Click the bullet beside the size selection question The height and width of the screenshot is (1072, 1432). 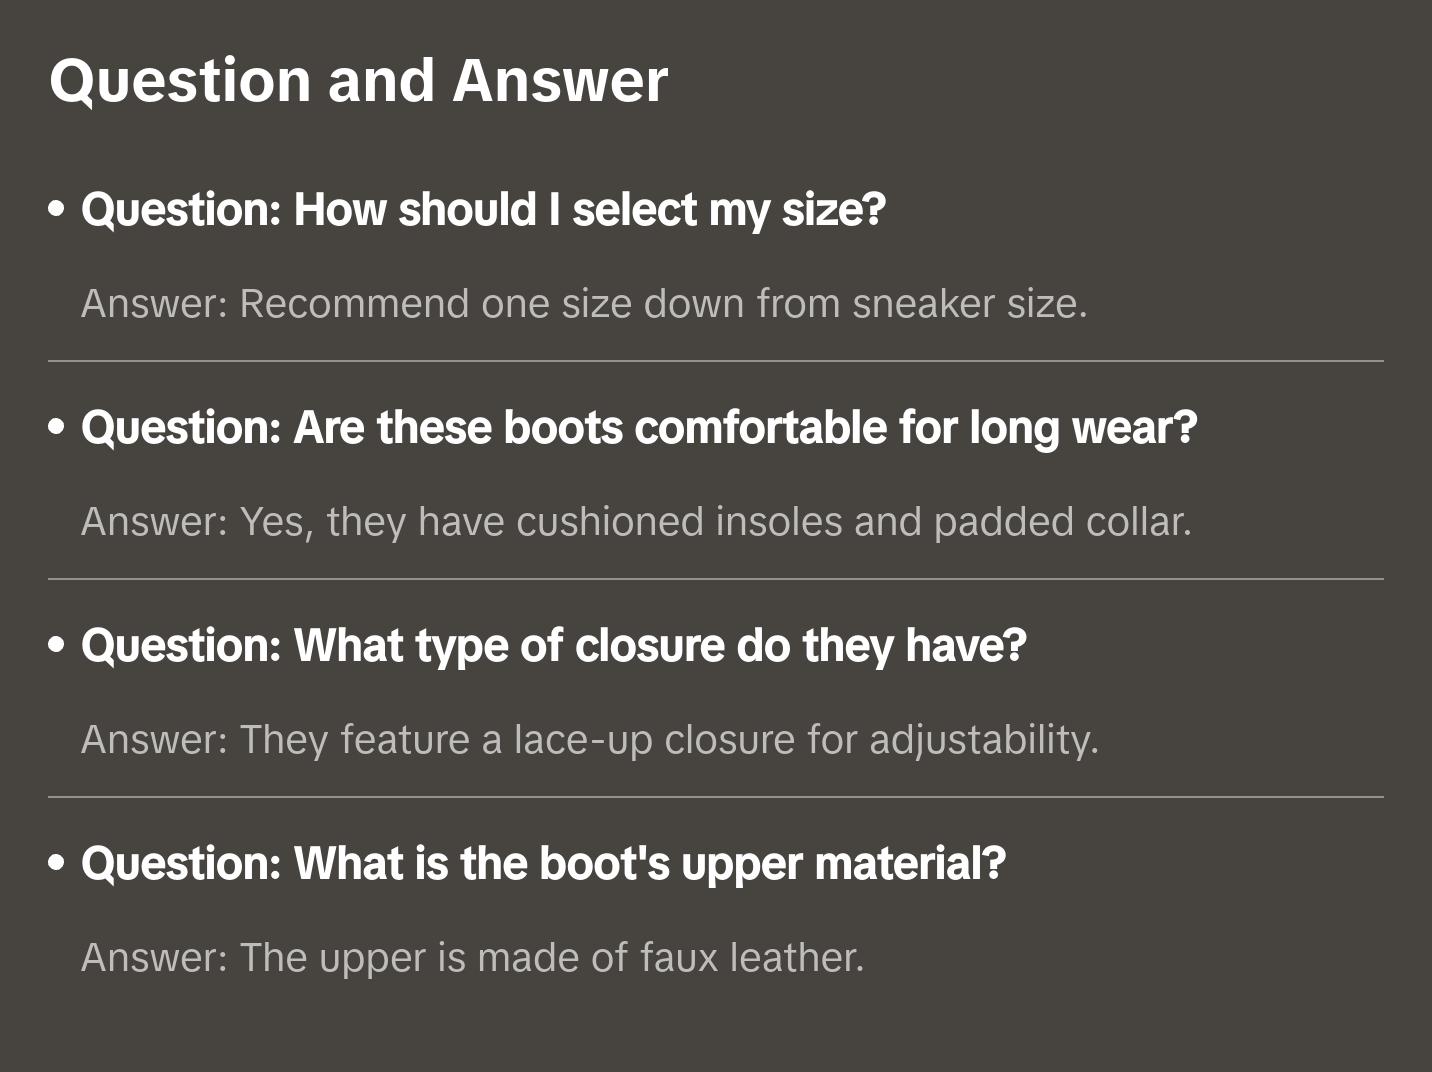click(57, 209)
